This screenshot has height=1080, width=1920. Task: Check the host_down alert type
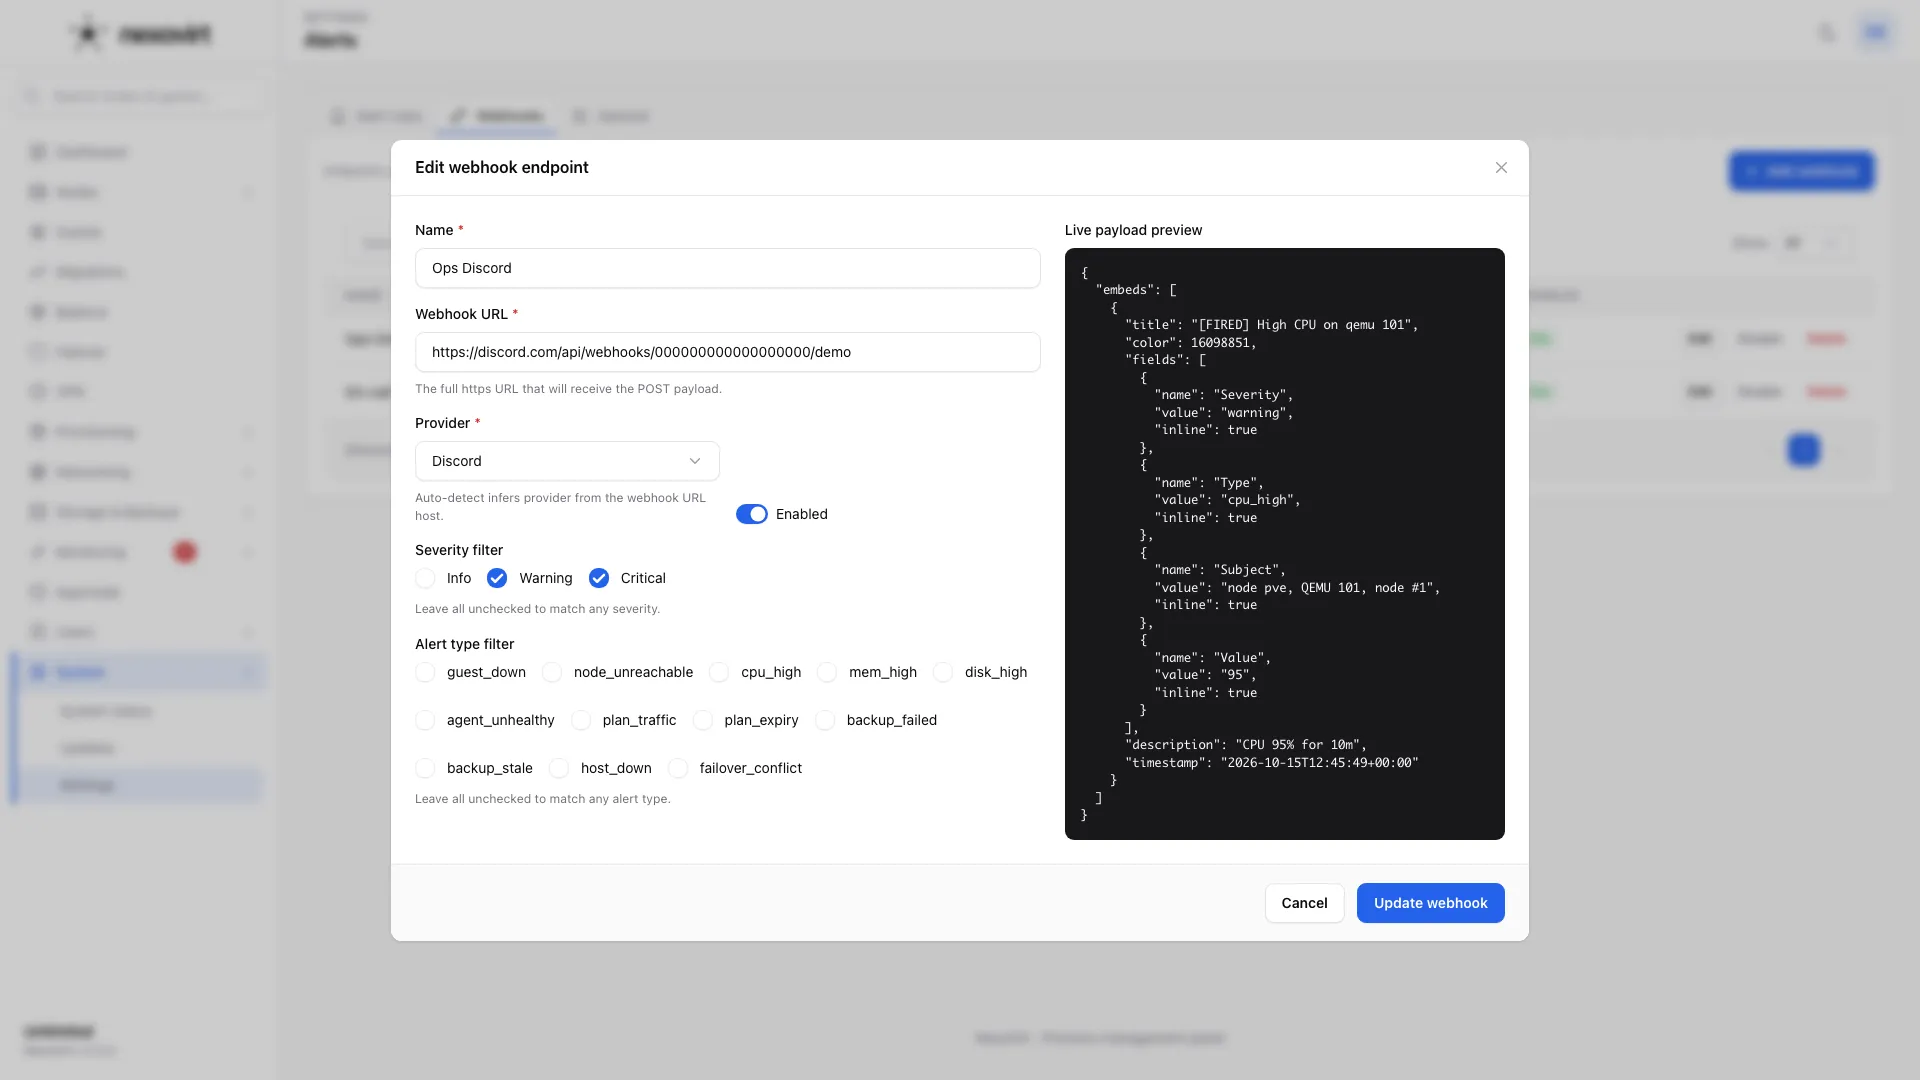pos(559,768)
